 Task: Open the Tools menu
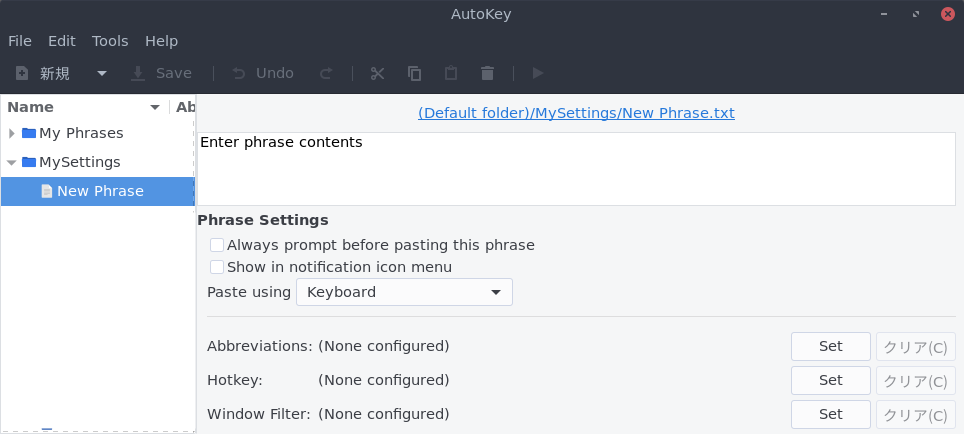pyautogui.click(x=110, y=41)
